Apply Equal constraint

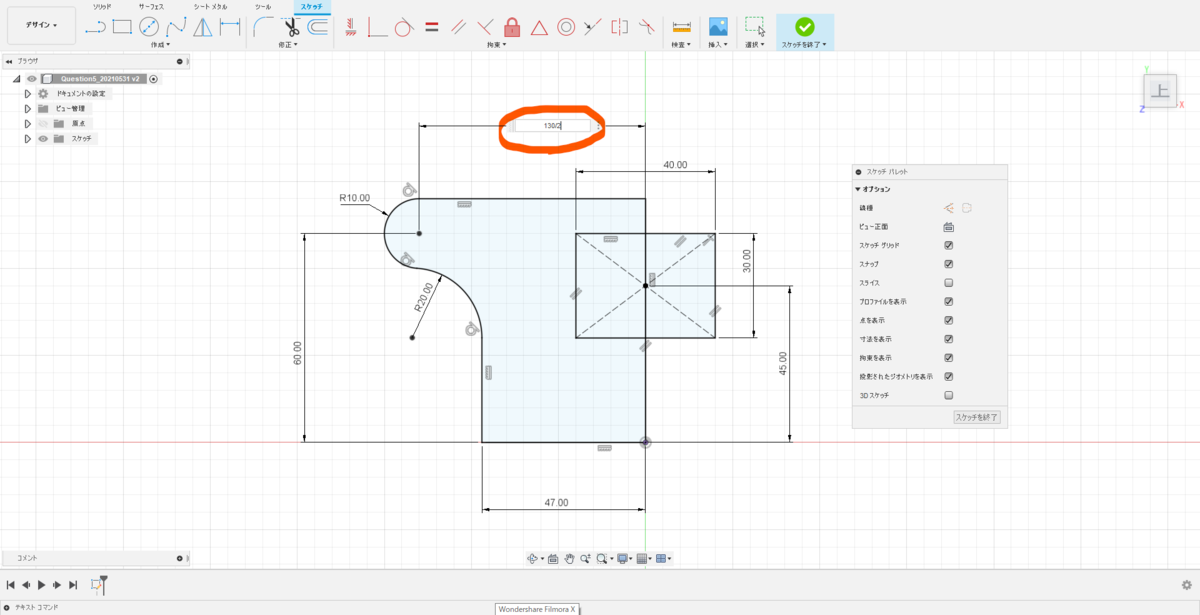coord(431,26)
